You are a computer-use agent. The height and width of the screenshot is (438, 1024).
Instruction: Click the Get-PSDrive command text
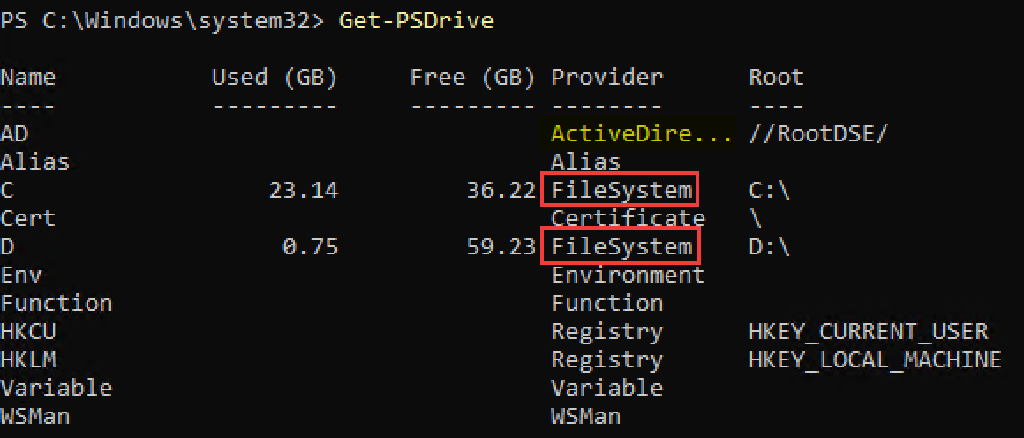click(x=416, y=20)
